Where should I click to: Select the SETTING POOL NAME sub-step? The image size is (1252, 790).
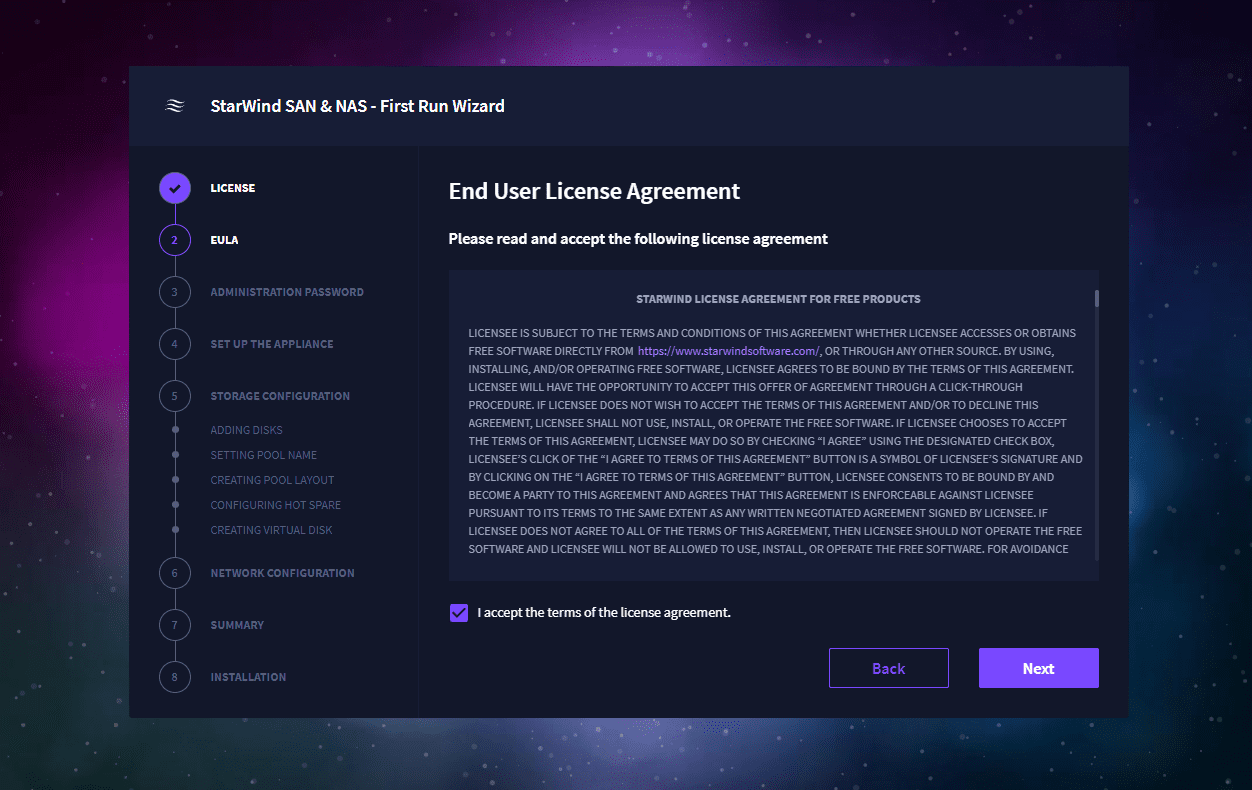tap(263, 455)
